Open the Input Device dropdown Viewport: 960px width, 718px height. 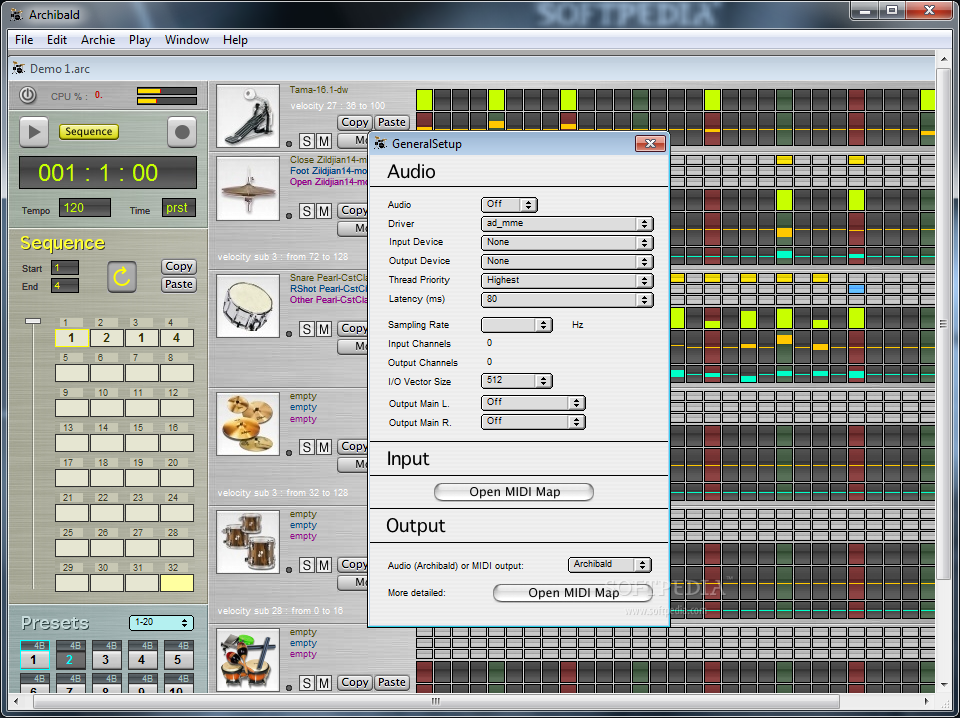(567, 242)
